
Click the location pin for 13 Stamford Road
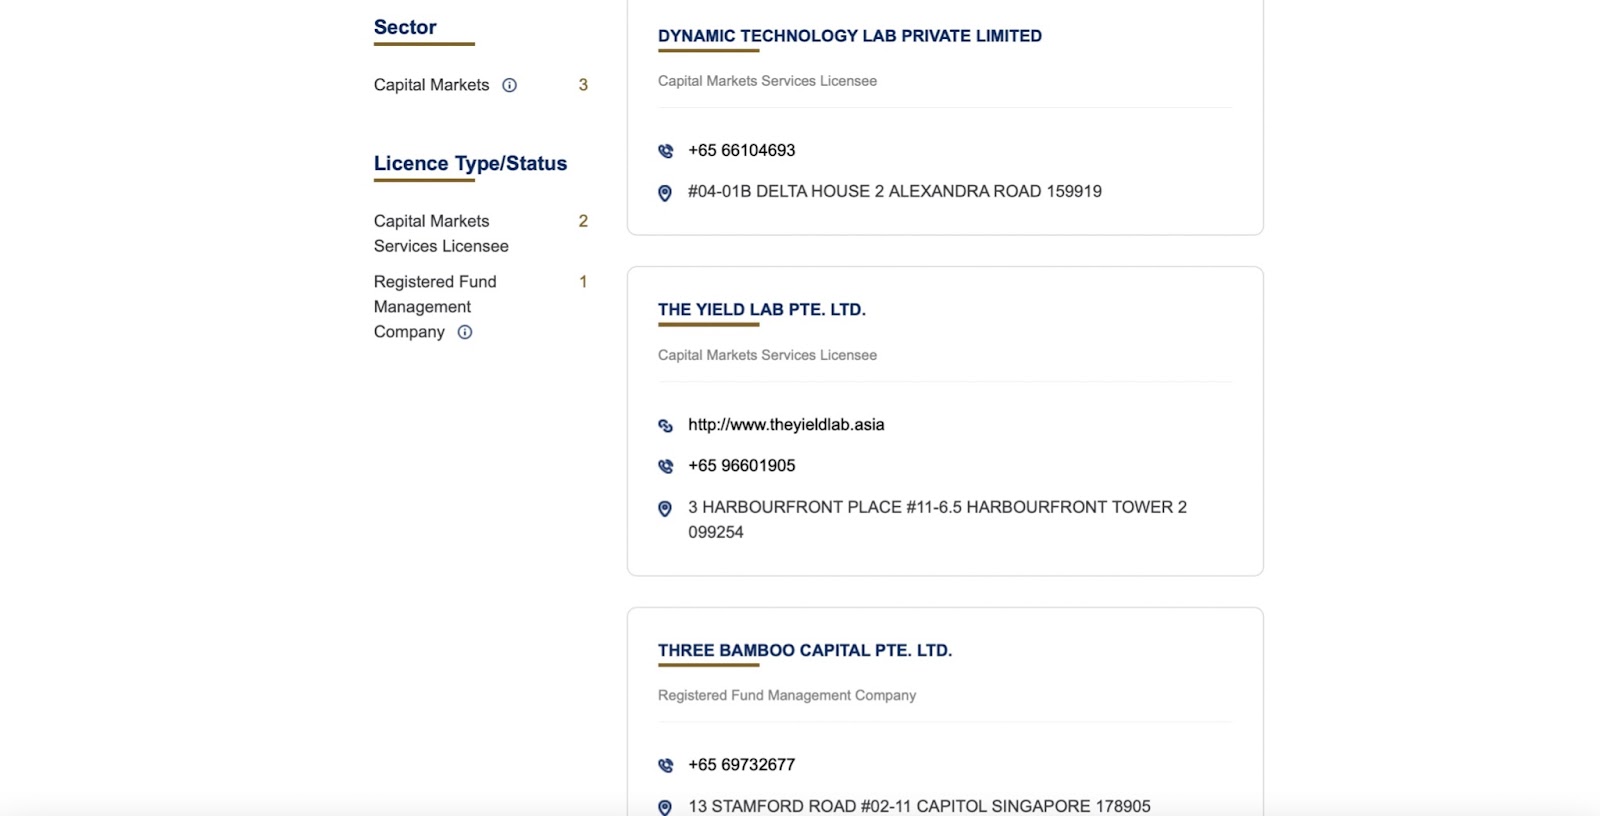[x=665, y=807]
